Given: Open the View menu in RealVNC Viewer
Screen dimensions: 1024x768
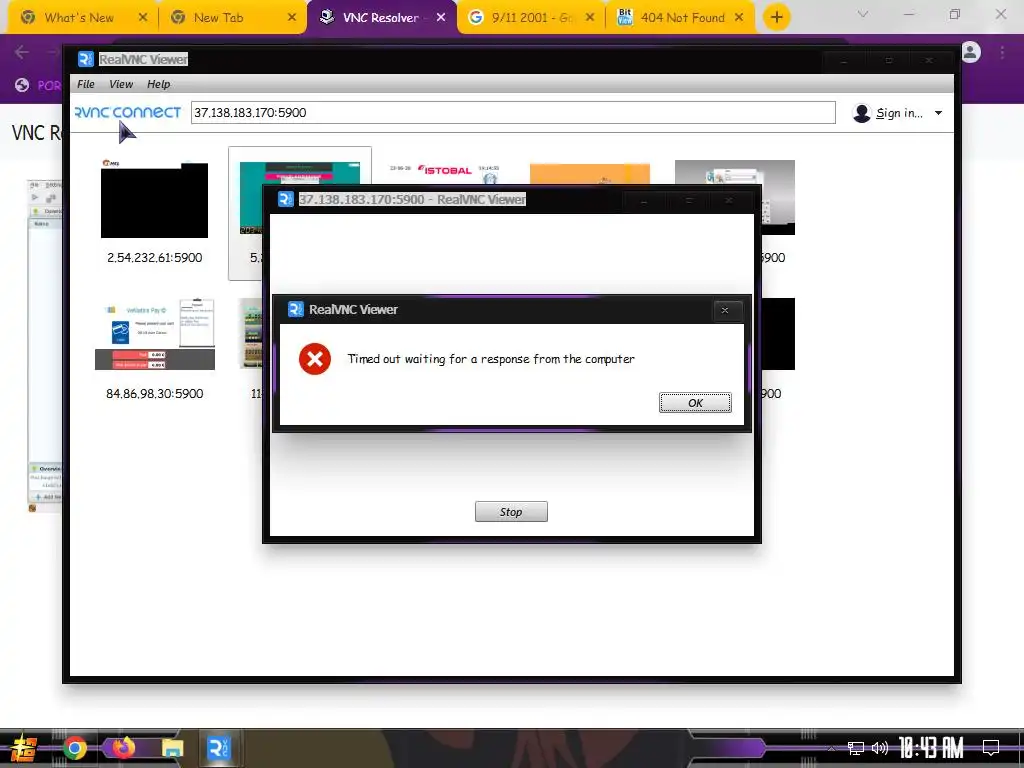Looking at the screenshot, I should [x=121, y=84].
